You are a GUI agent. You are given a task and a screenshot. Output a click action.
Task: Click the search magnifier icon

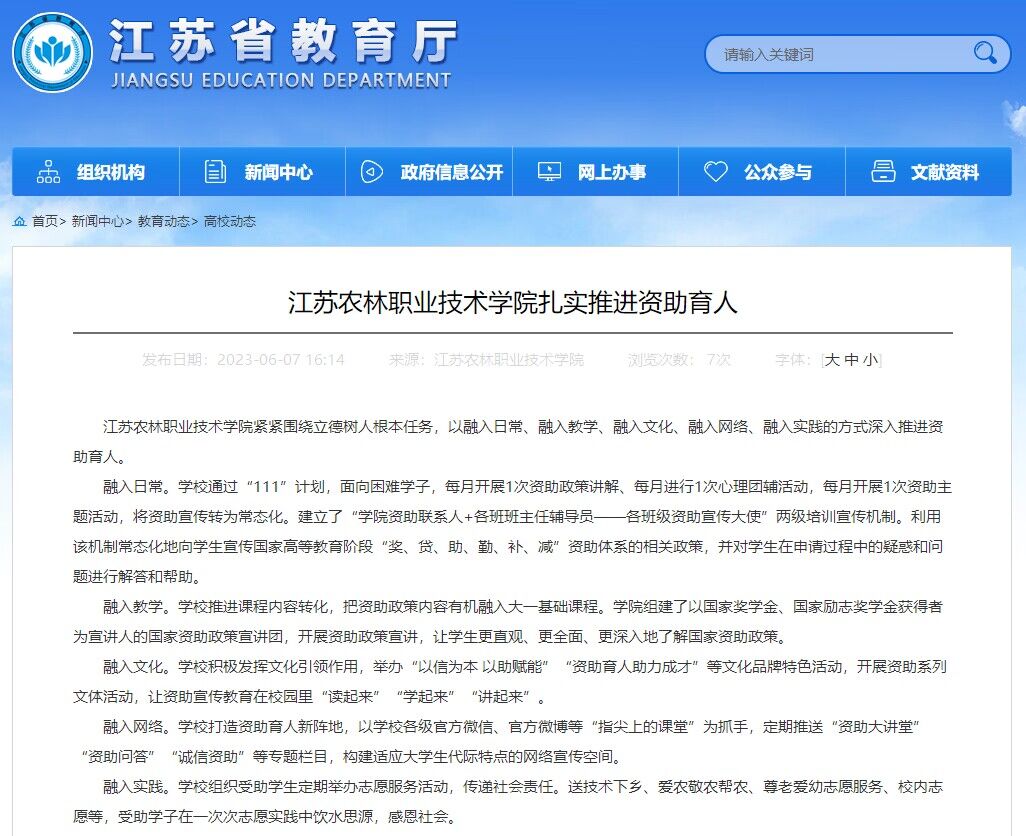pos(984,53)
